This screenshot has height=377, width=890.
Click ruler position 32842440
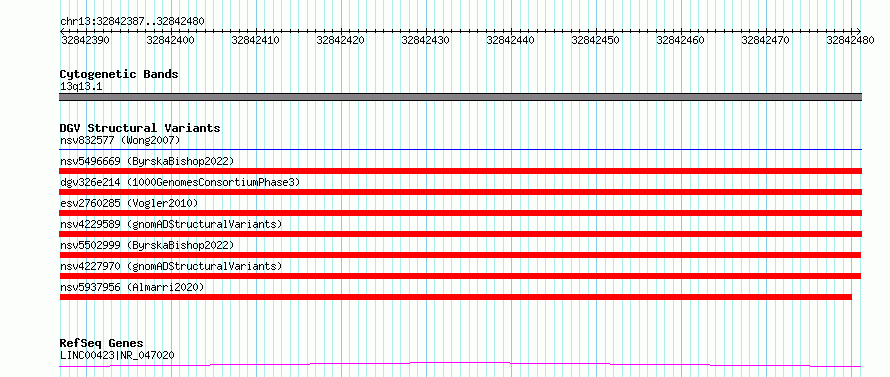coord(511,40)
